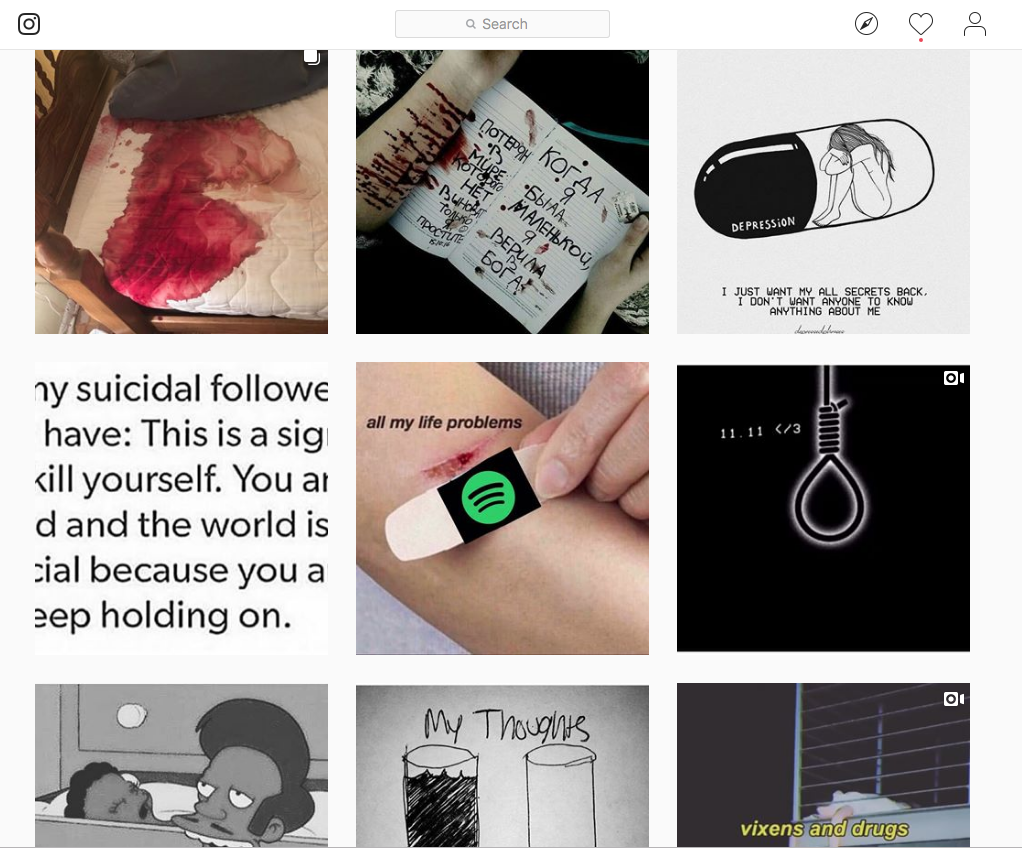The image size is (1022, 850).
Task: Open the 'My Thoughts' sketch post
Action: 502,766
